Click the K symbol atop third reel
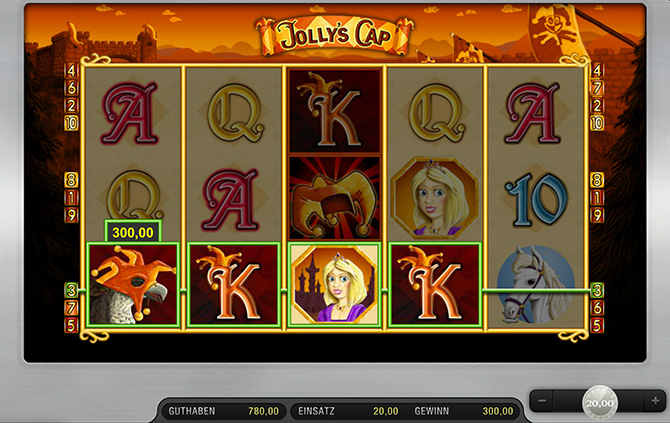This screenshot has height=423, width=670. [335, 111]
